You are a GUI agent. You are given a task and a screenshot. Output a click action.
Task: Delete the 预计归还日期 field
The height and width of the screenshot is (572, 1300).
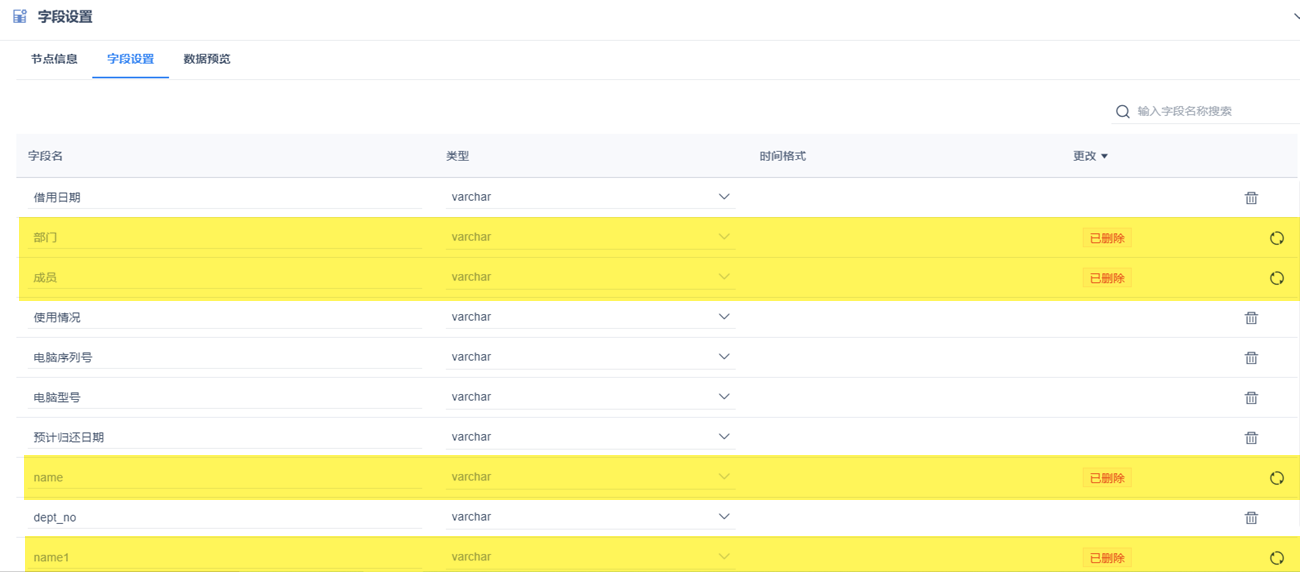click(1251, 438)
